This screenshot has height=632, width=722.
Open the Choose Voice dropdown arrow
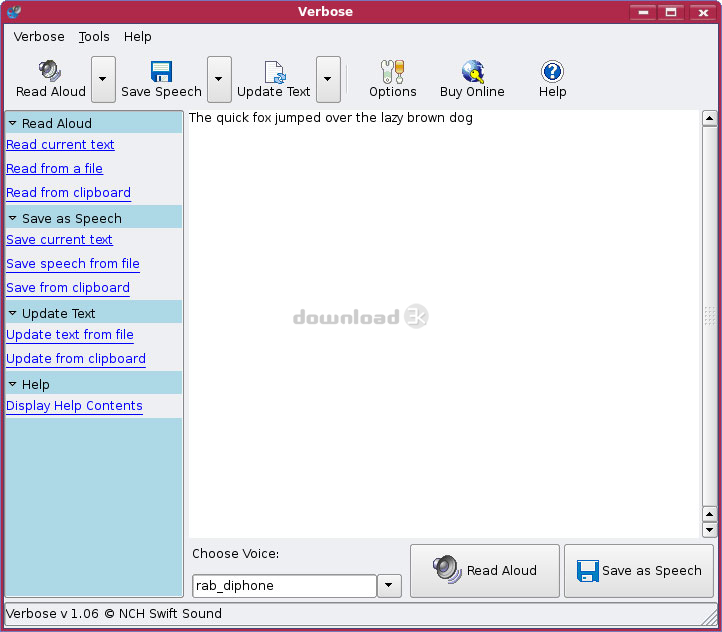(389, 586)
